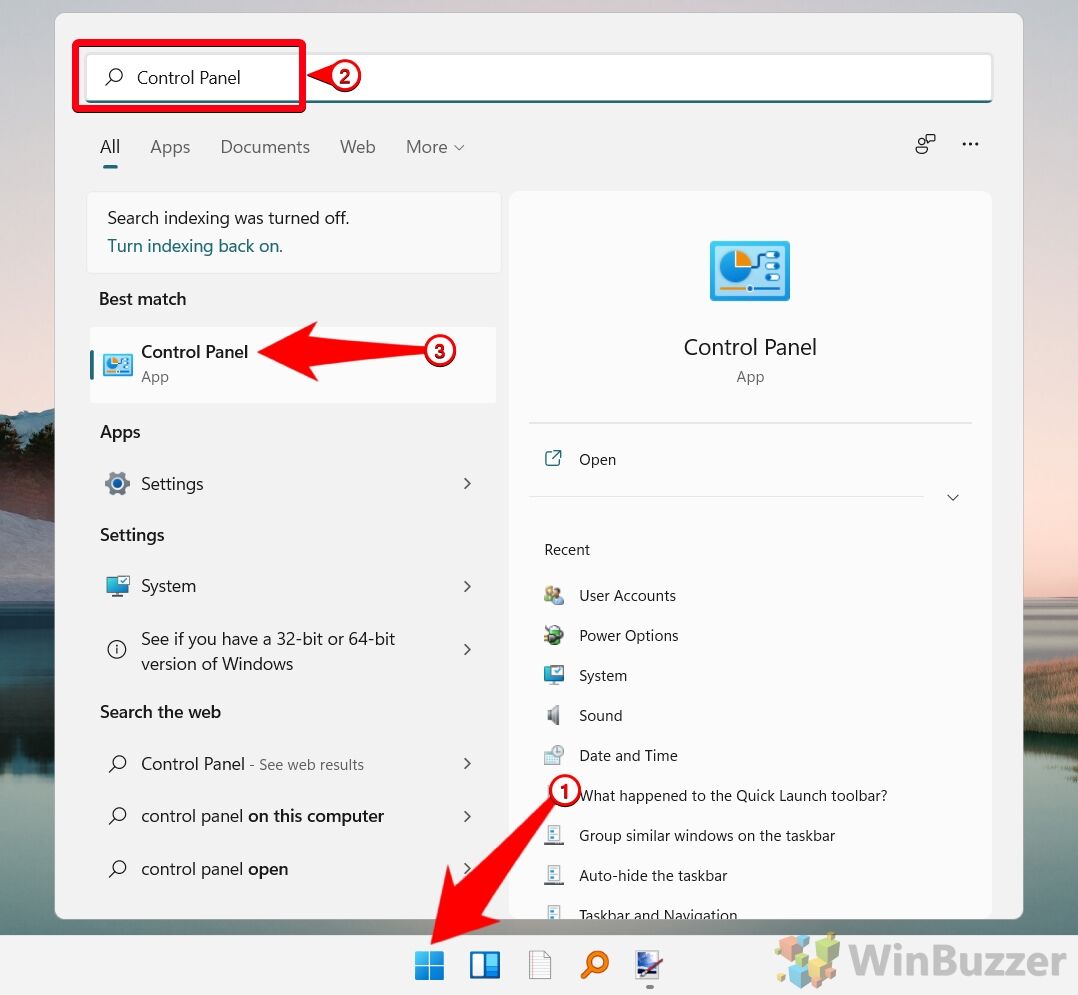The image size is (1078, 995).
Task: Open the three-dot options menu
Action: (x=970, y=144)
